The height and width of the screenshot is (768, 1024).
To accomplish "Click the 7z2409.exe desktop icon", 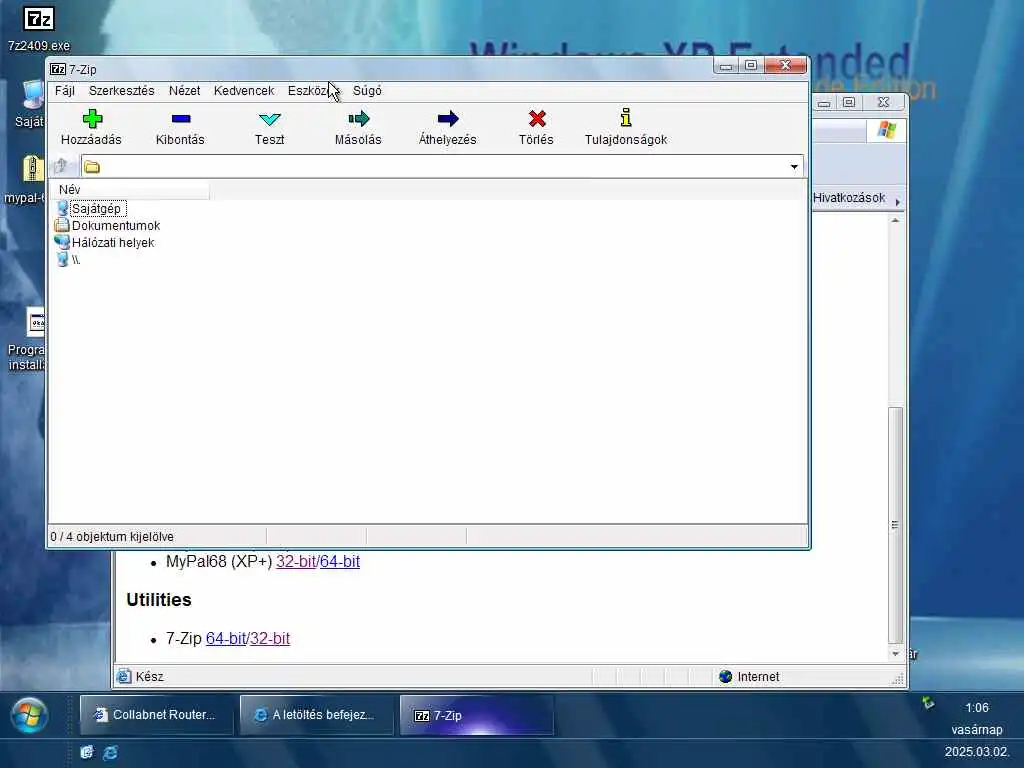I will coord(39,20).
